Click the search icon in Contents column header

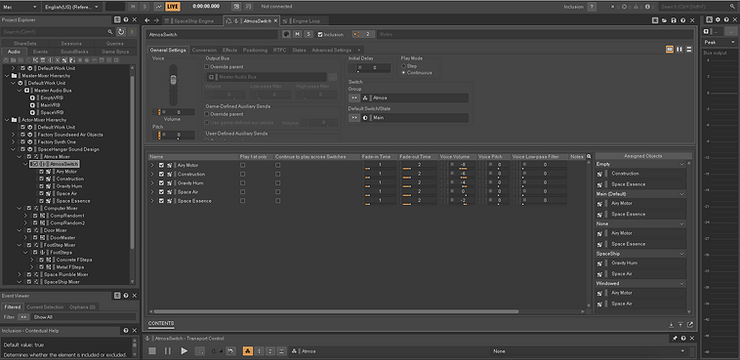(589, 156)
